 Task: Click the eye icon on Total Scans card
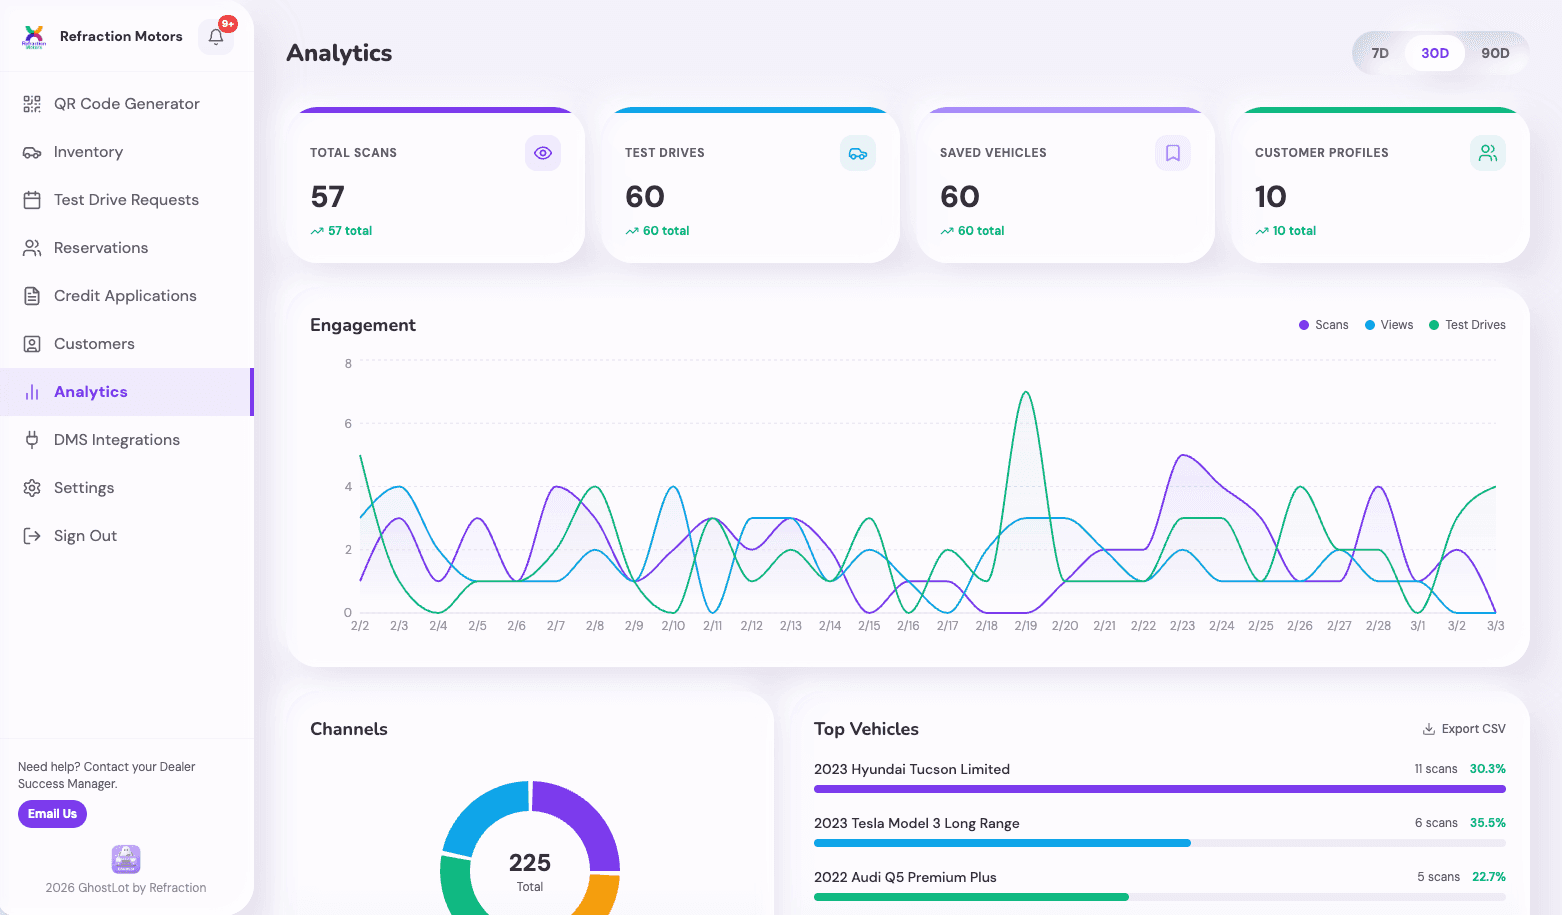tap(543, 153)
